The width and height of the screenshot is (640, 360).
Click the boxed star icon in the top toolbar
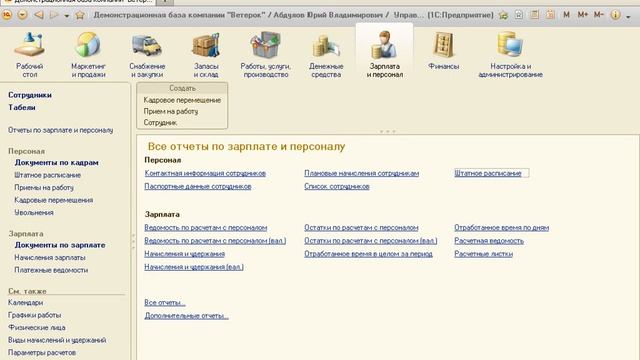coord(519,15)
